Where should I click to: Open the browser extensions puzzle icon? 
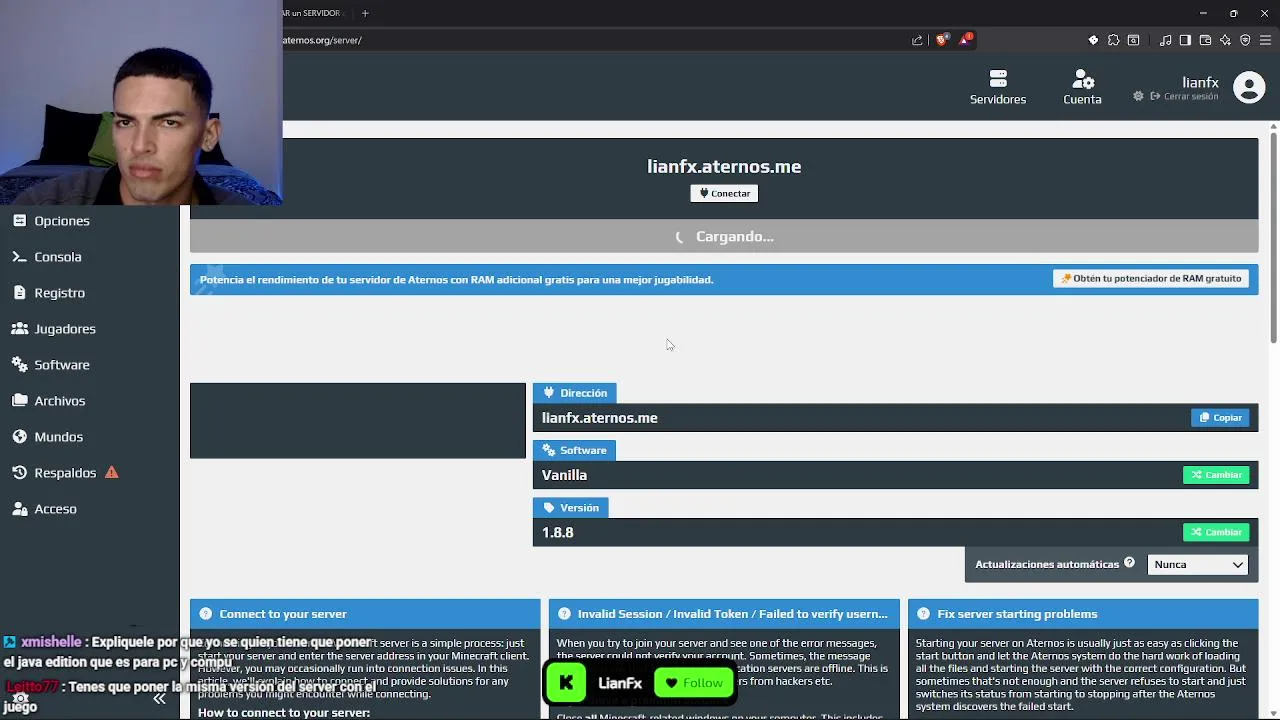point(1113,40)
